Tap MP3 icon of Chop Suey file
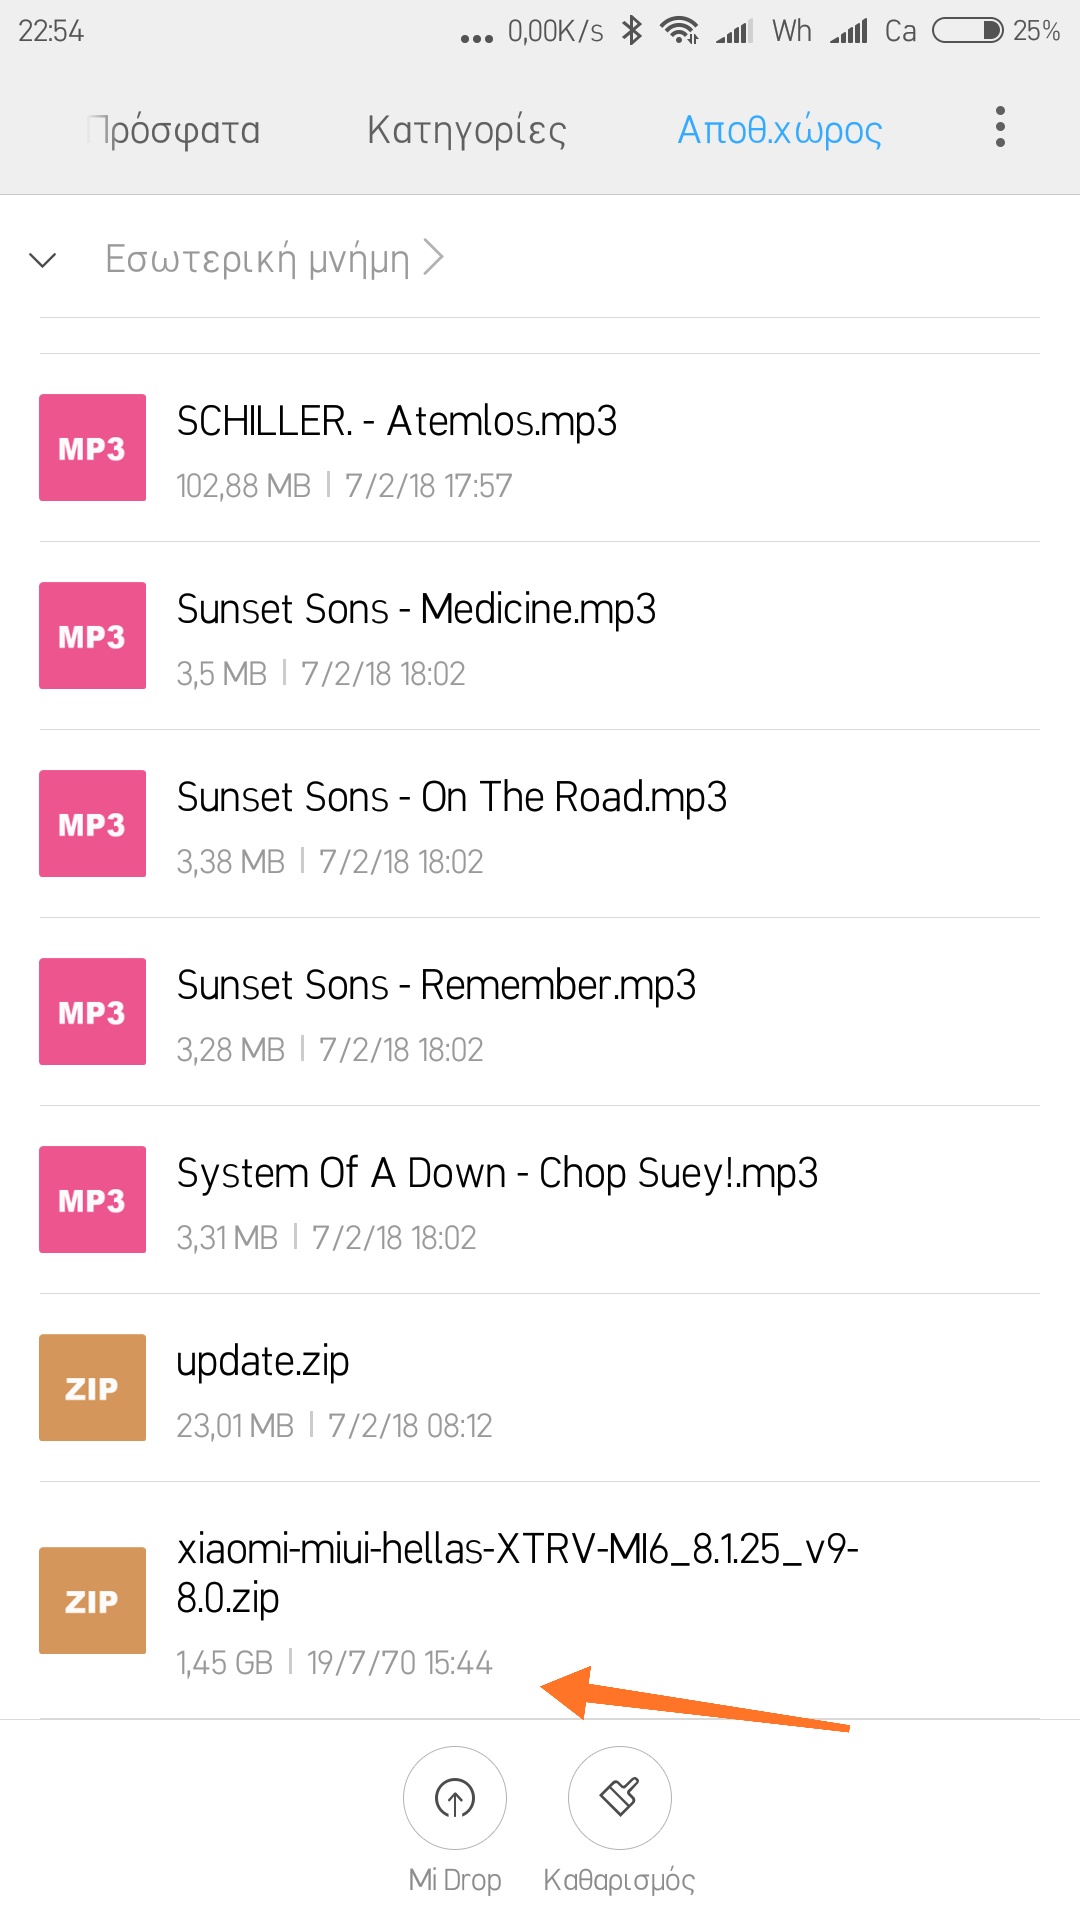The height and width of the screenshot is (1920, 1080). point(92,1200)
